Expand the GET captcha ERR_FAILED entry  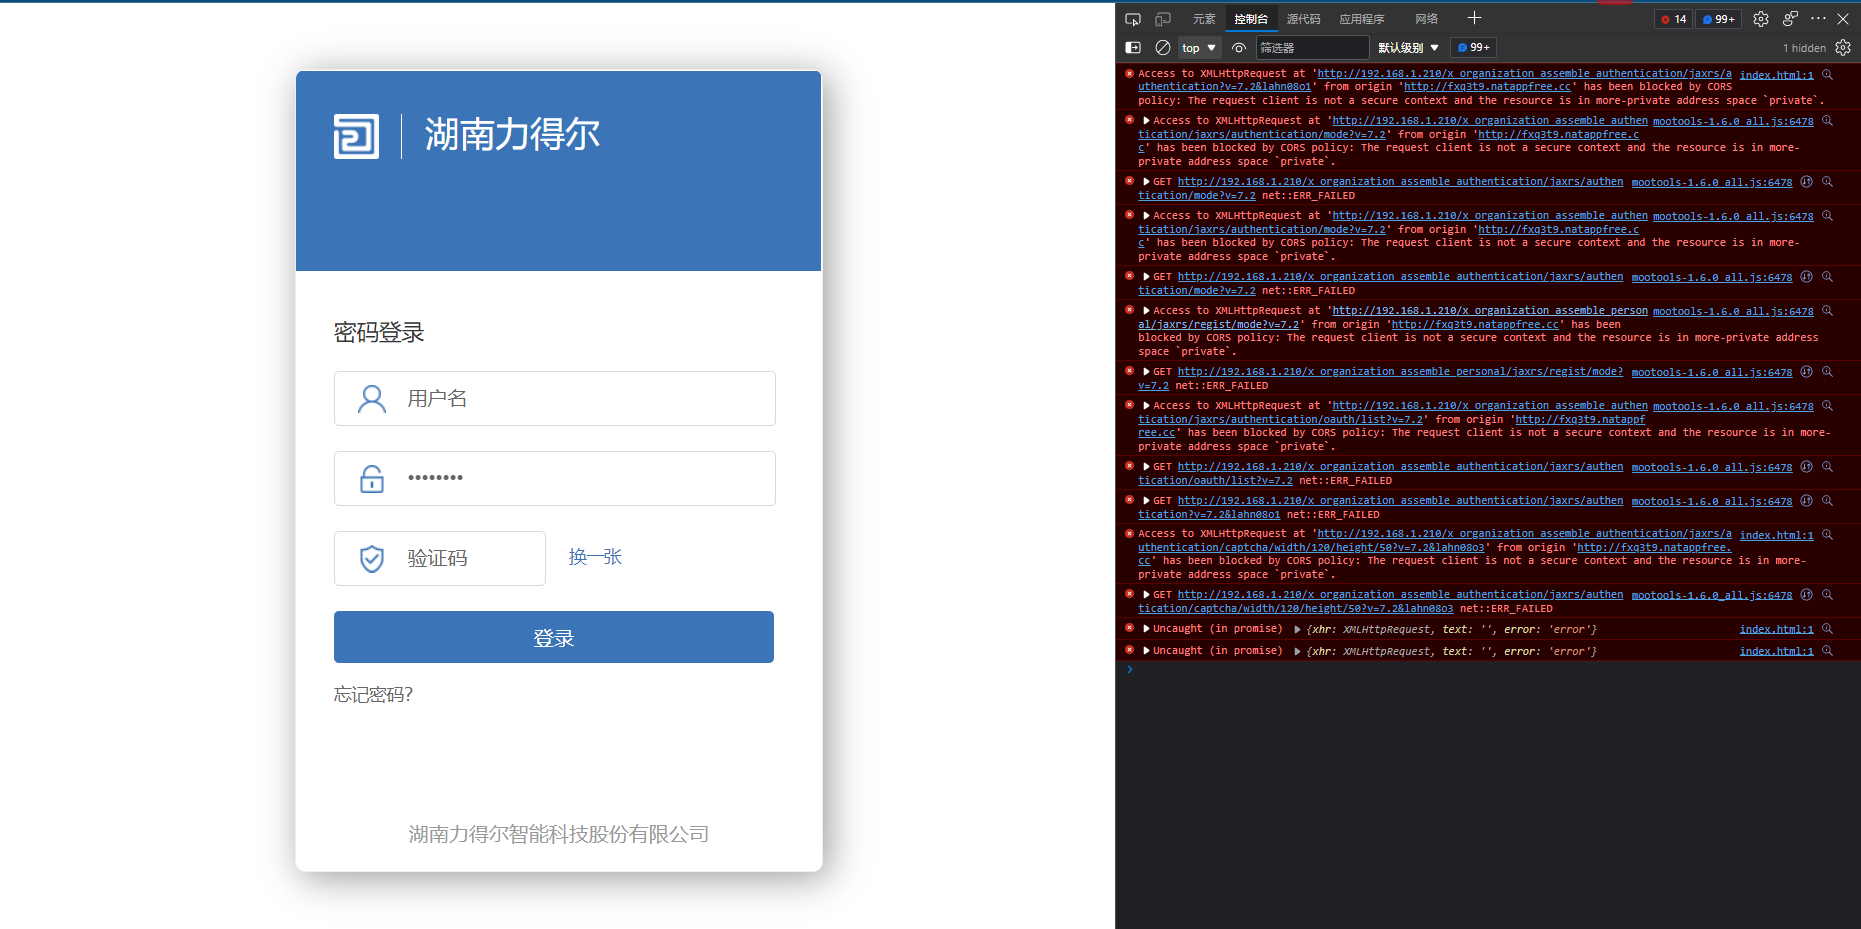pos(1147,595)
